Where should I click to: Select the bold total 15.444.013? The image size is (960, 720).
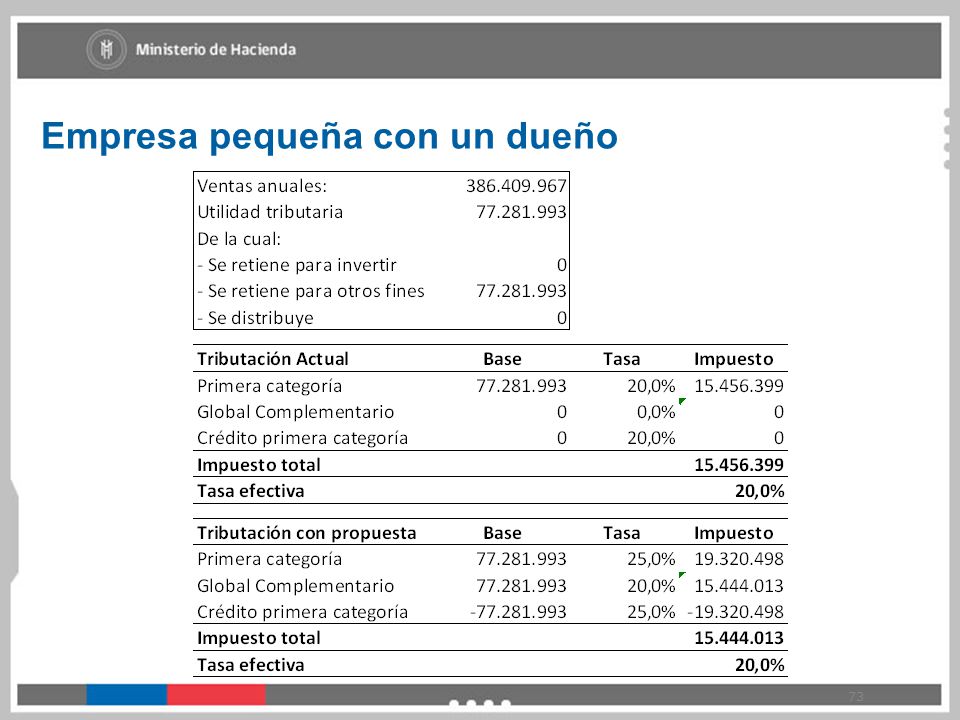pos(738,638)
